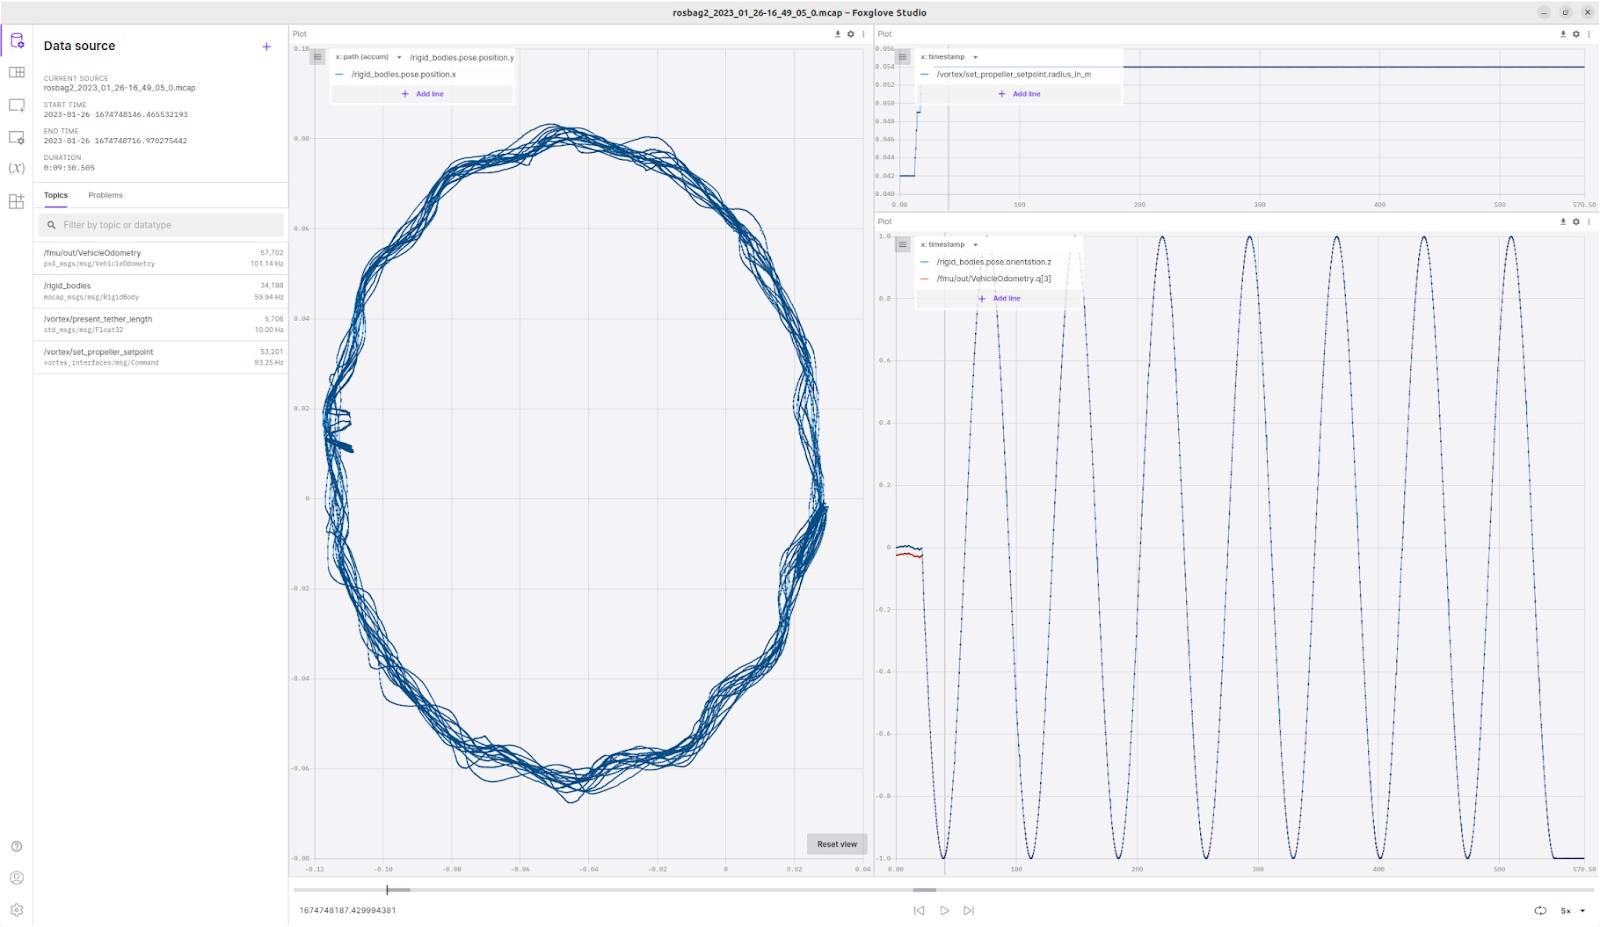Open the x: path (accum) axis dropdown
This screenshot has width=1600, height=927.
pyautogui.click(x=367, y=57)
